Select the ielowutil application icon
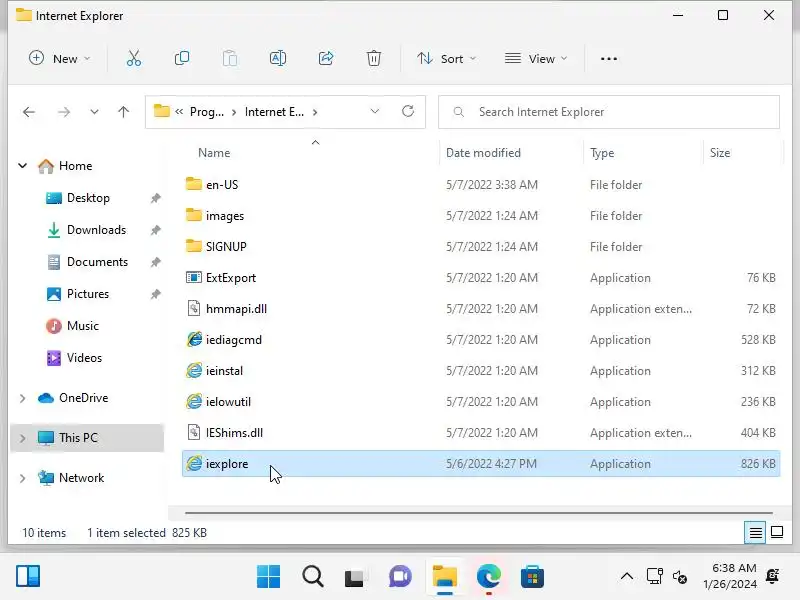This screenshot has height=600, width=800. pyautogui.click(x=194, y=402)
